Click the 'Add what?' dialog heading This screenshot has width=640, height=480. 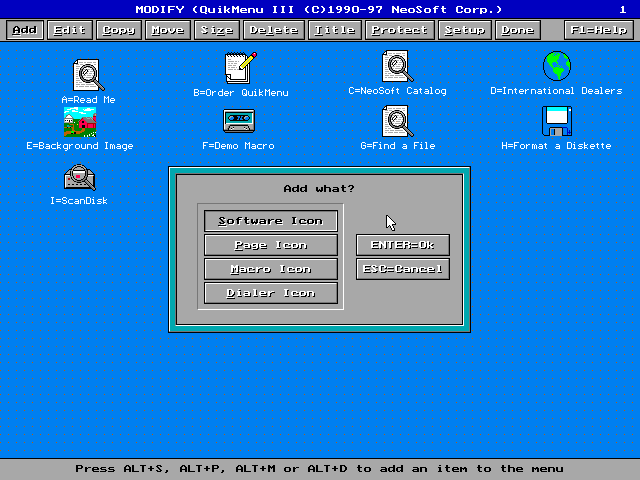pyautogui.click(x=319, y=189)
